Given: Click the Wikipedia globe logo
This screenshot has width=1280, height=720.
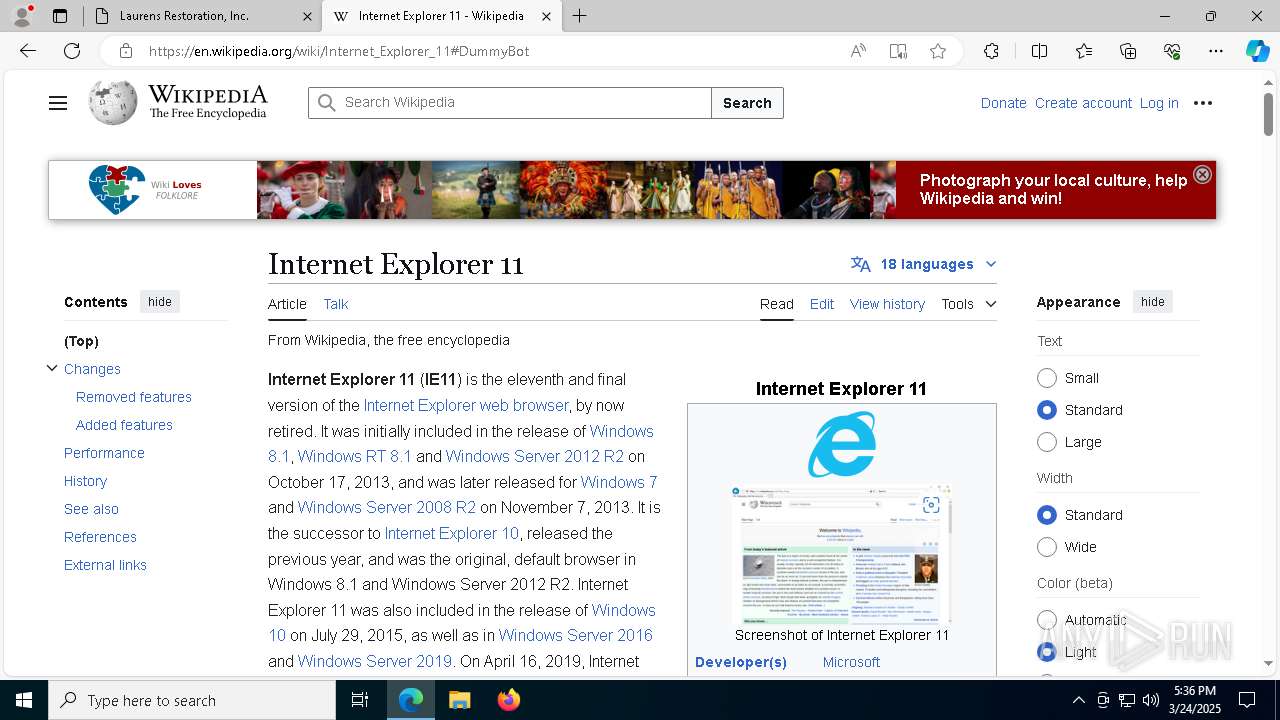Looking at the screenshot, I should (113, 102).
